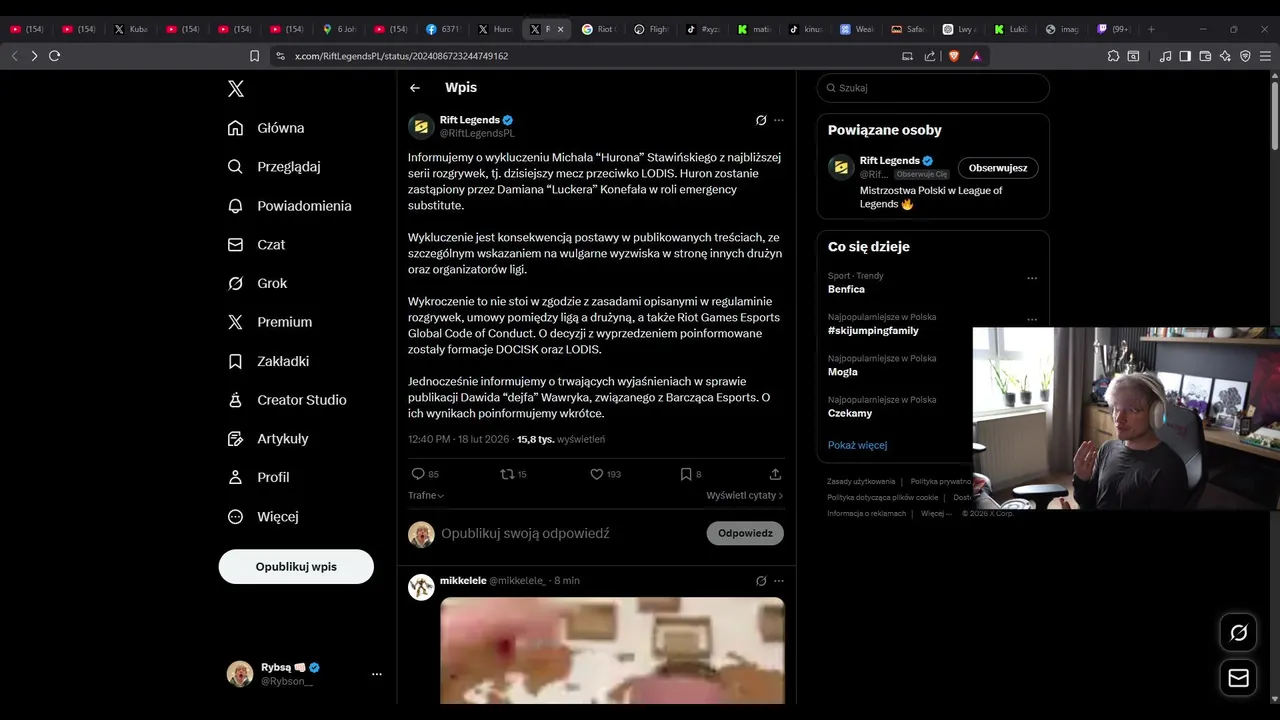Open the Artykuły section

(268, 439)
